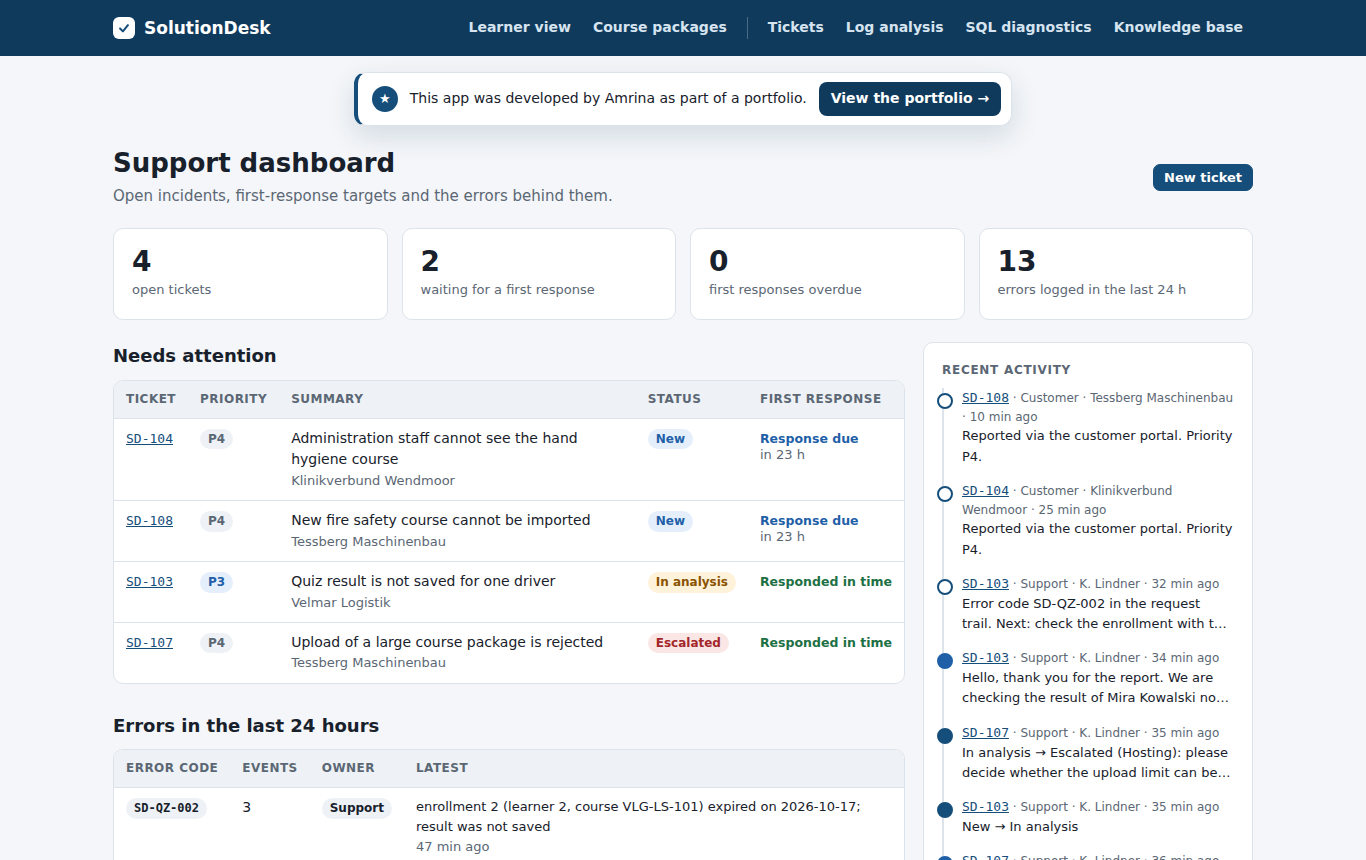Open the SD-104 link in Recent activity
1366x860 pixels.
pyautogui.click(x=985, y=491)
